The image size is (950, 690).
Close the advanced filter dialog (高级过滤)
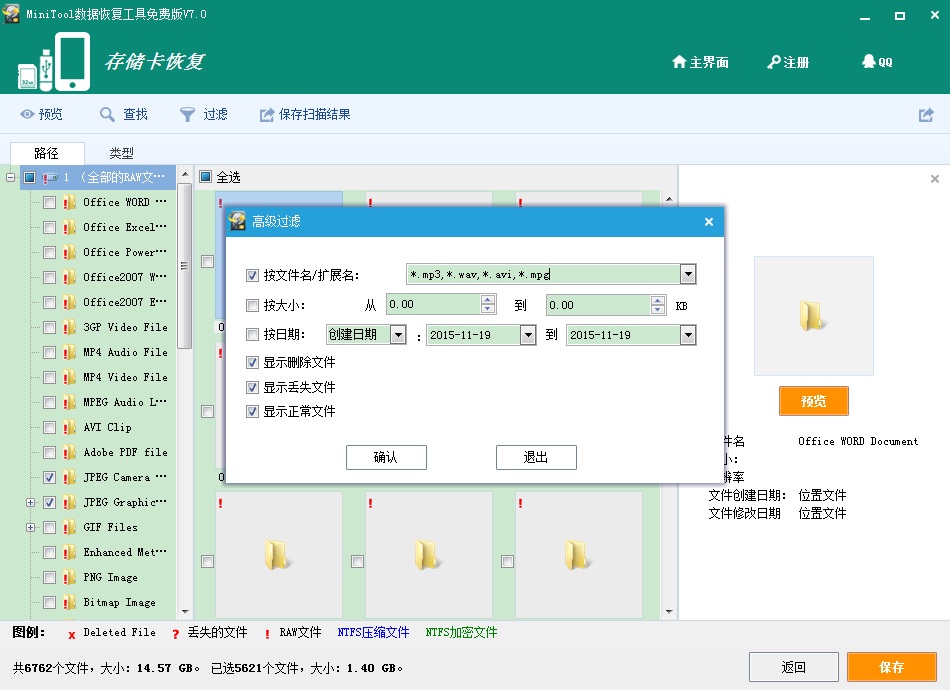click(x=709, y=222)
